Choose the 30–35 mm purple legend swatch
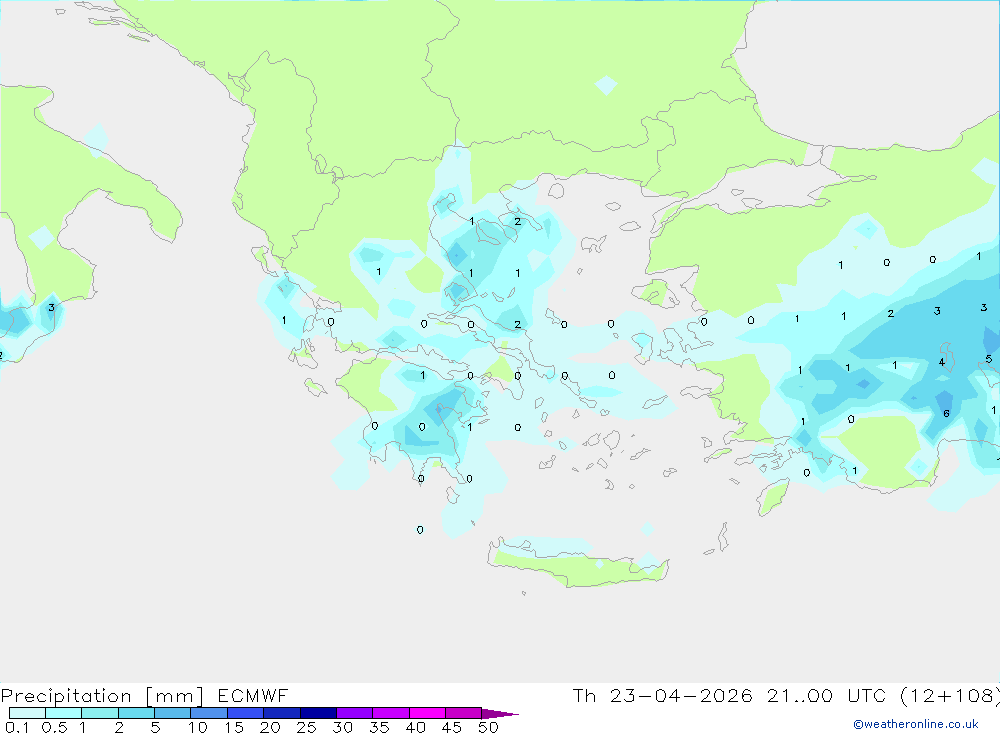The width and height of the screenshot is (1000, 733). point(354,713)
